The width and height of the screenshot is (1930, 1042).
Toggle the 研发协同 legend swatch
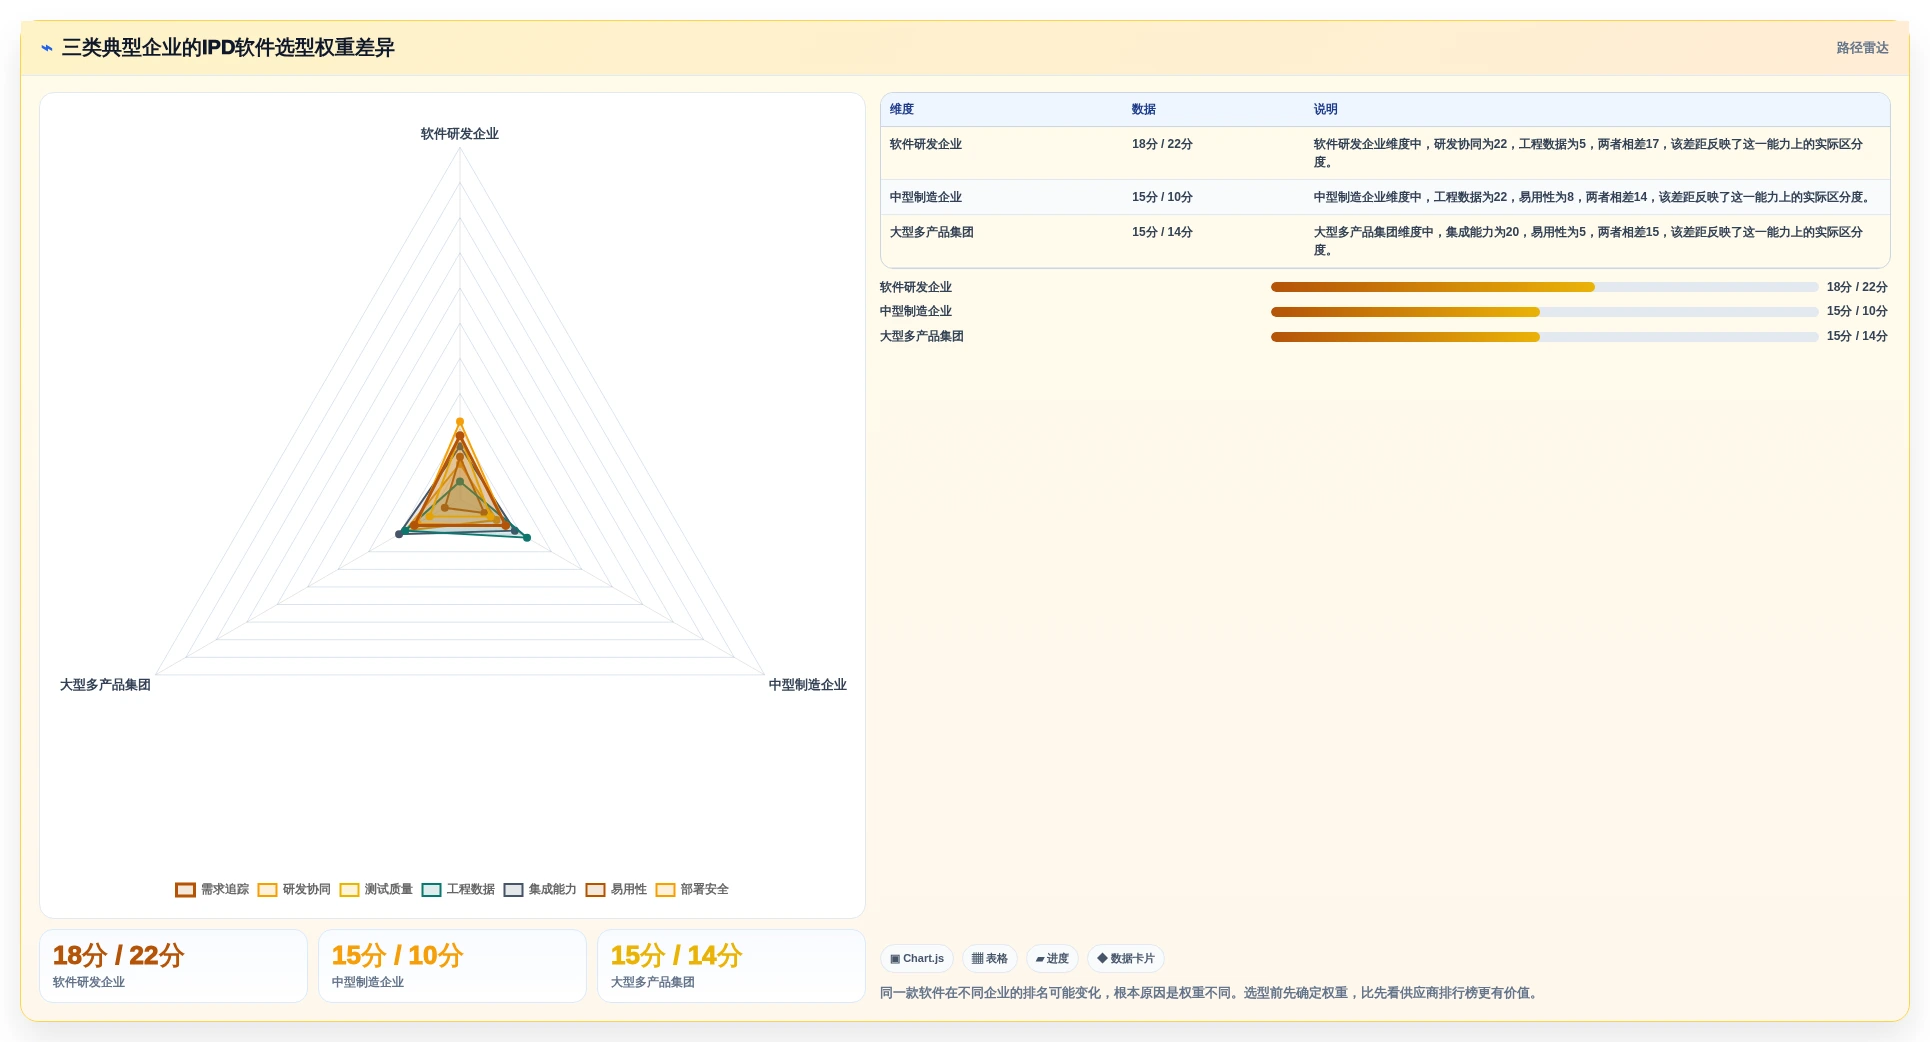267,890
